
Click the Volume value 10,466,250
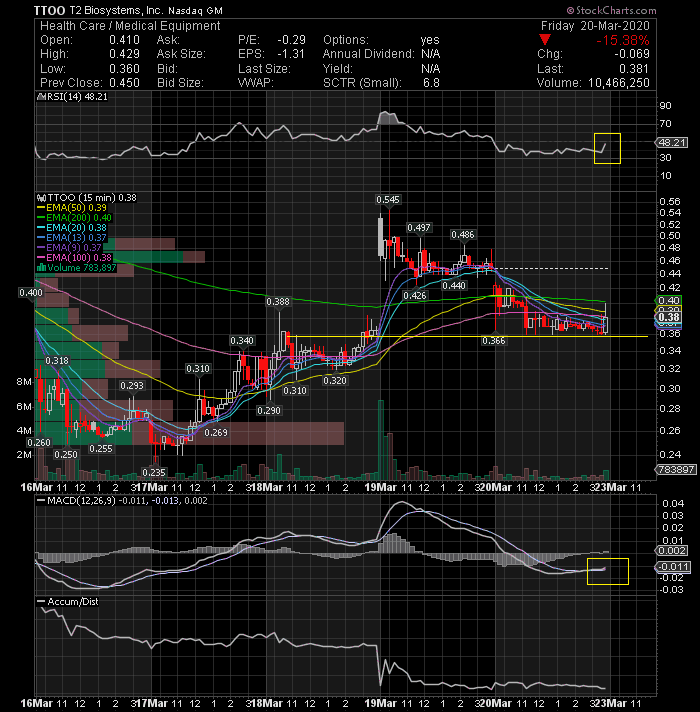(619, 83)
